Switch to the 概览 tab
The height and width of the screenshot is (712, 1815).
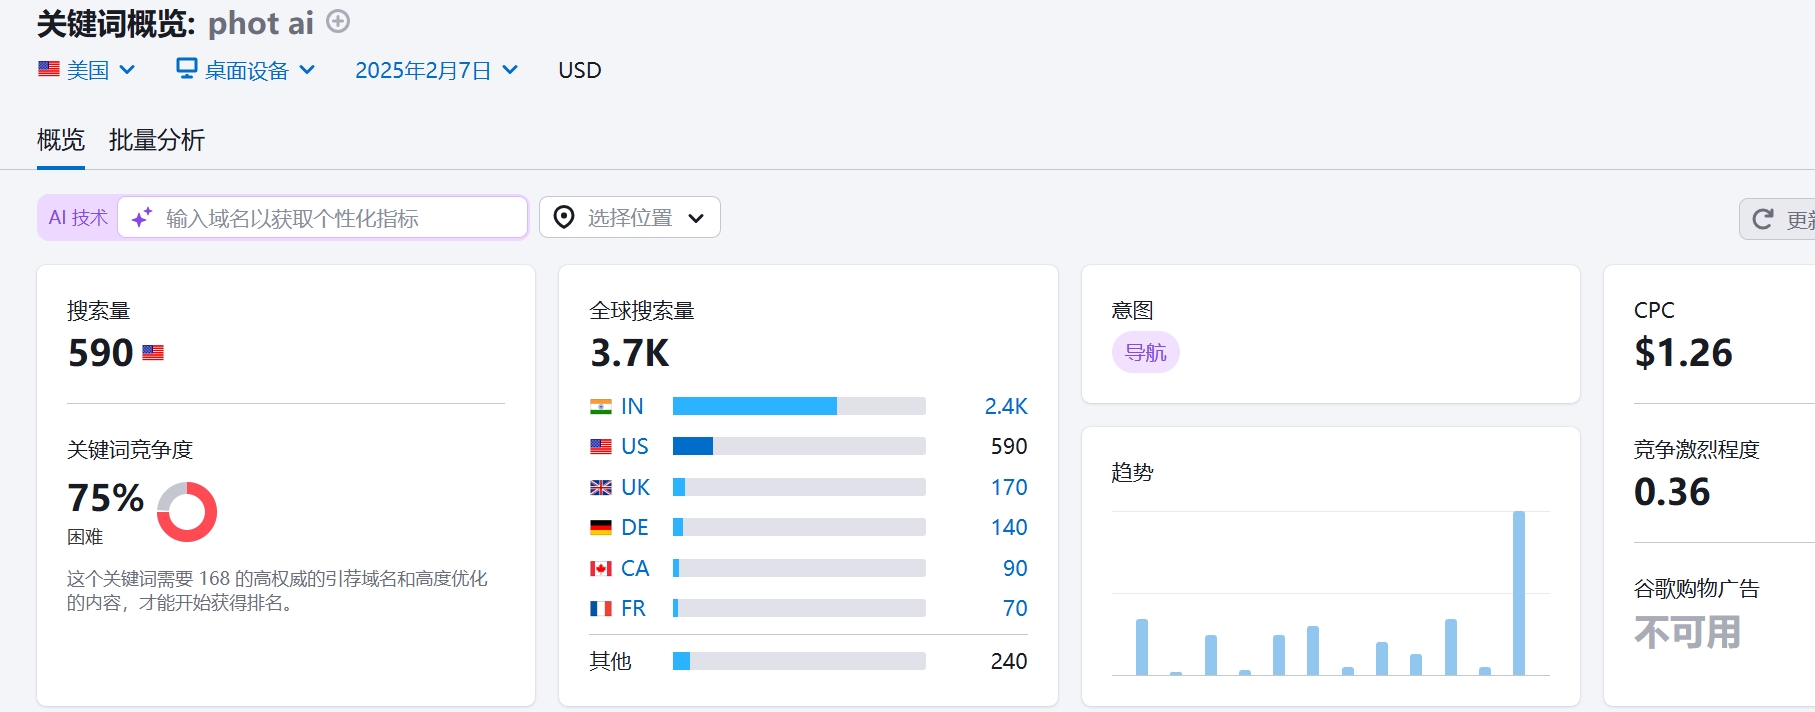(x=61, y=140)
